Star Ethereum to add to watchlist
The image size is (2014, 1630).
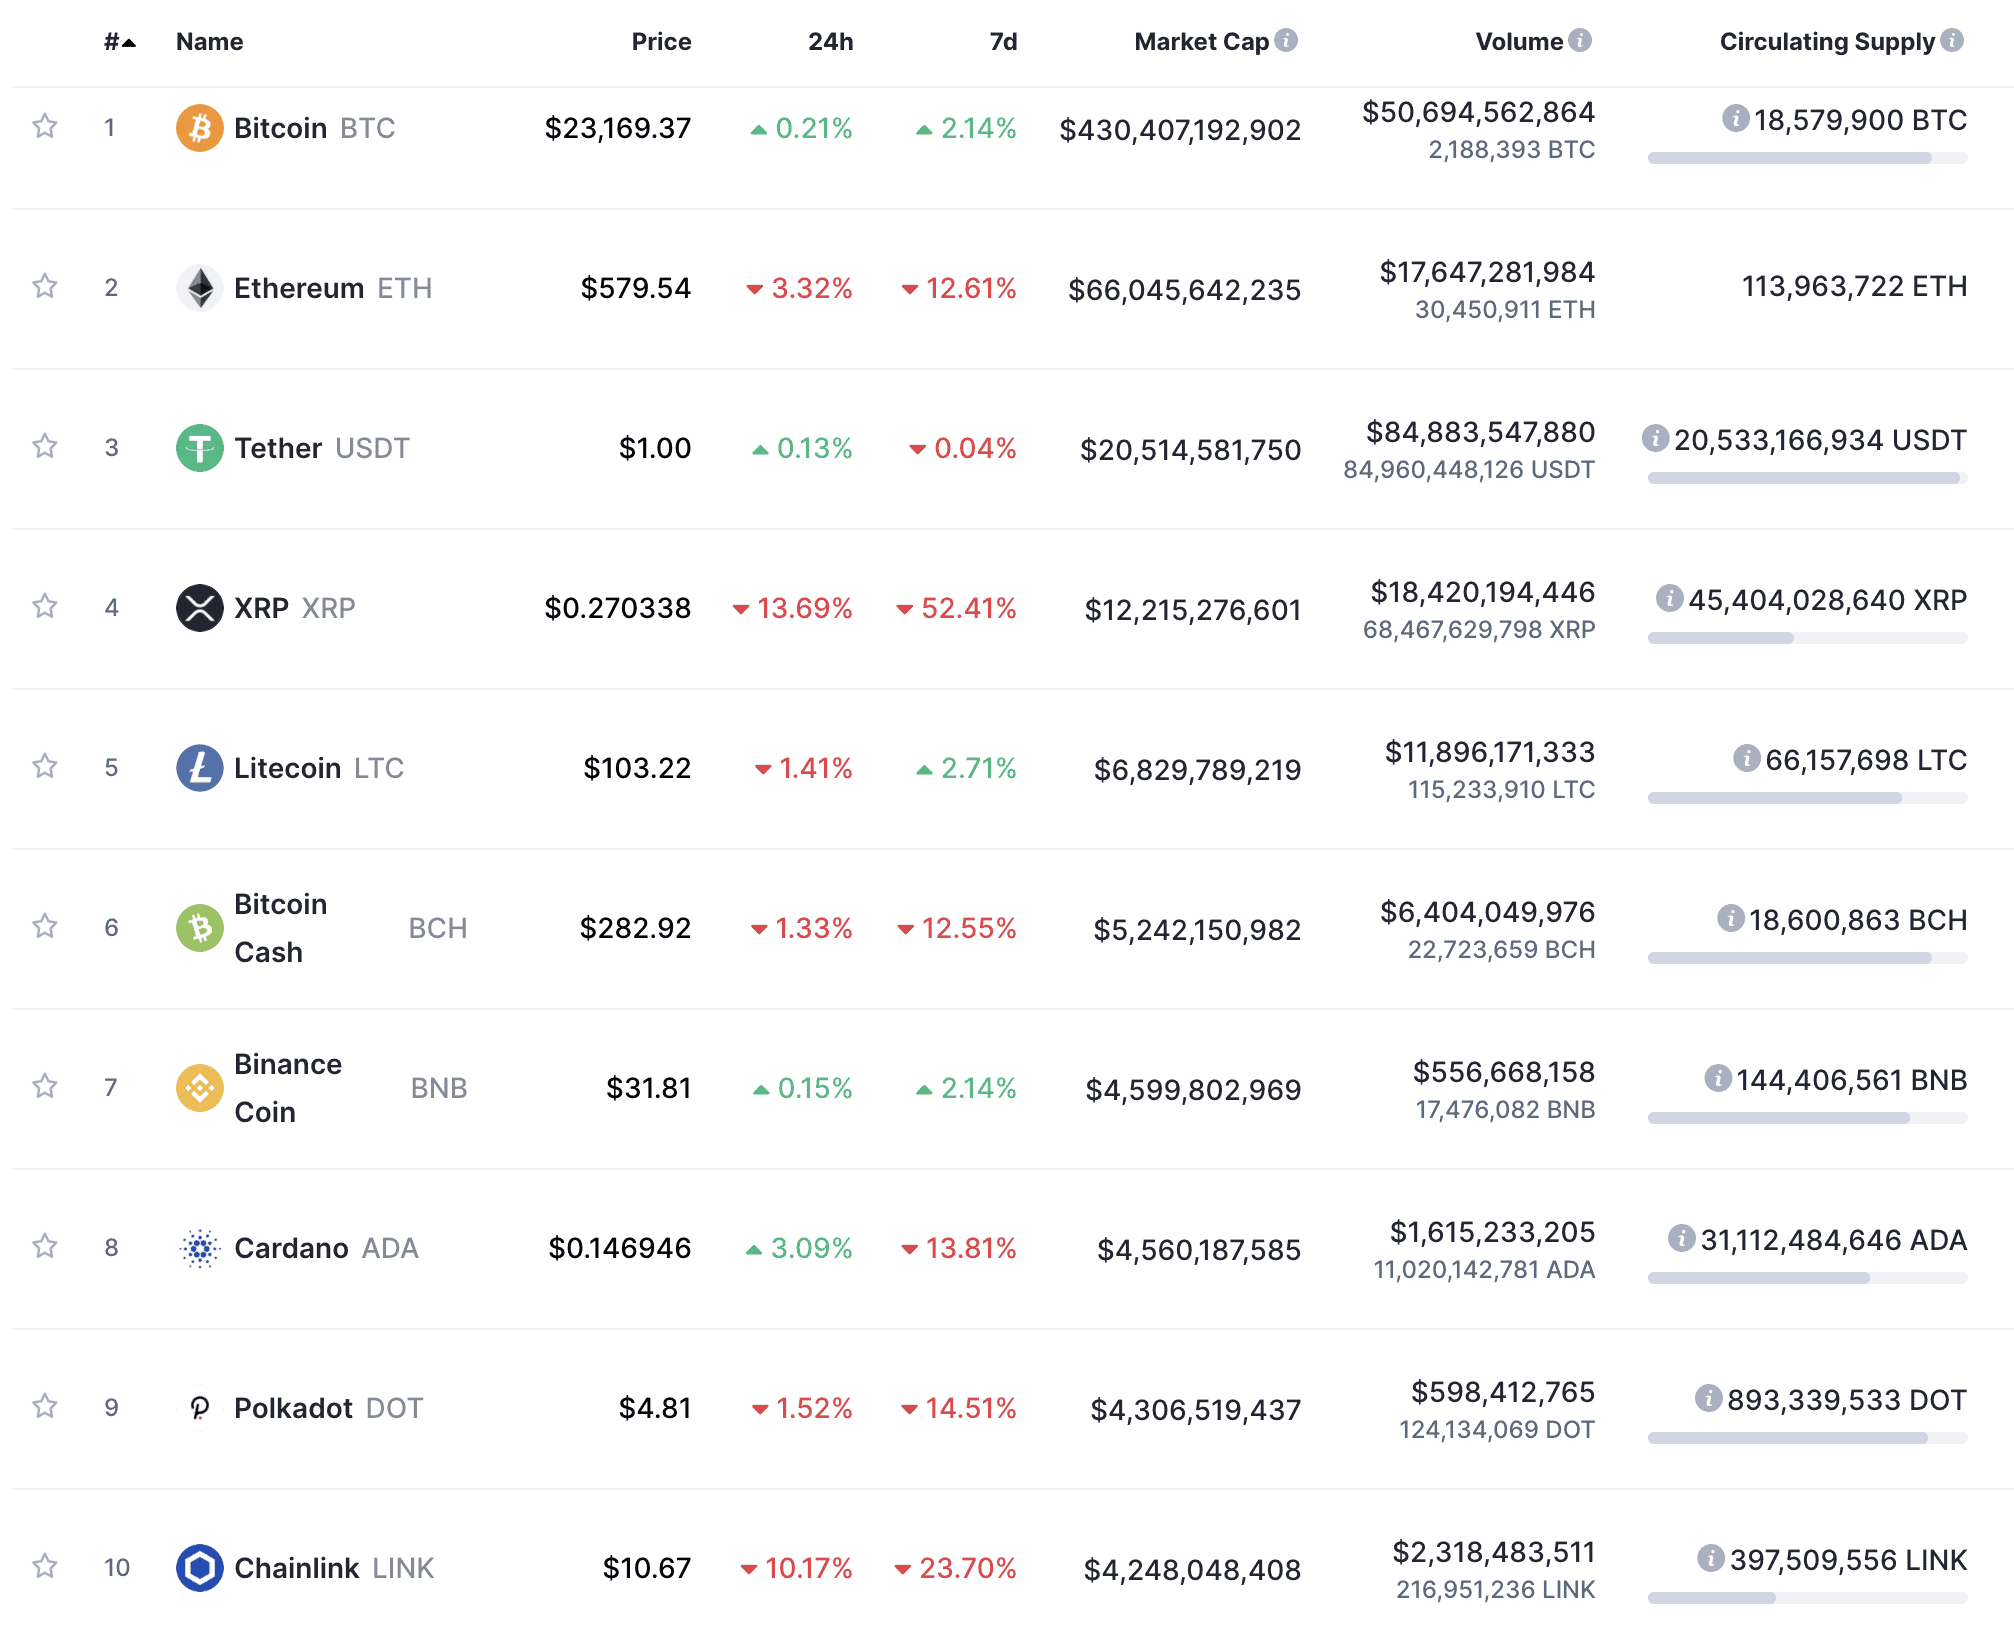45,286
